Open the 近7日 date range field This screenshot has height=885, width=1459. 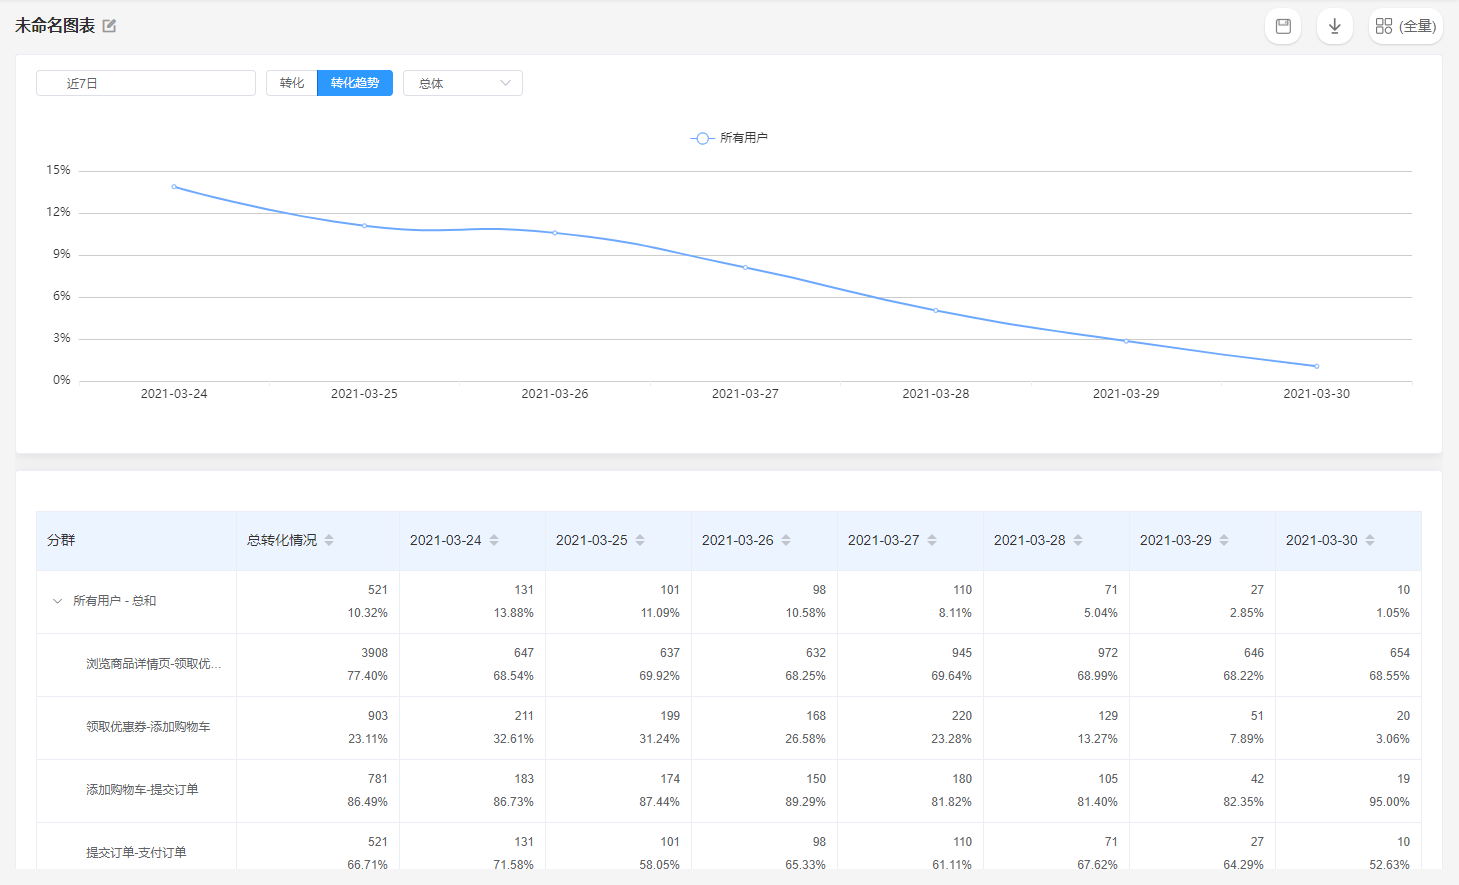click(x=146, y=83)
